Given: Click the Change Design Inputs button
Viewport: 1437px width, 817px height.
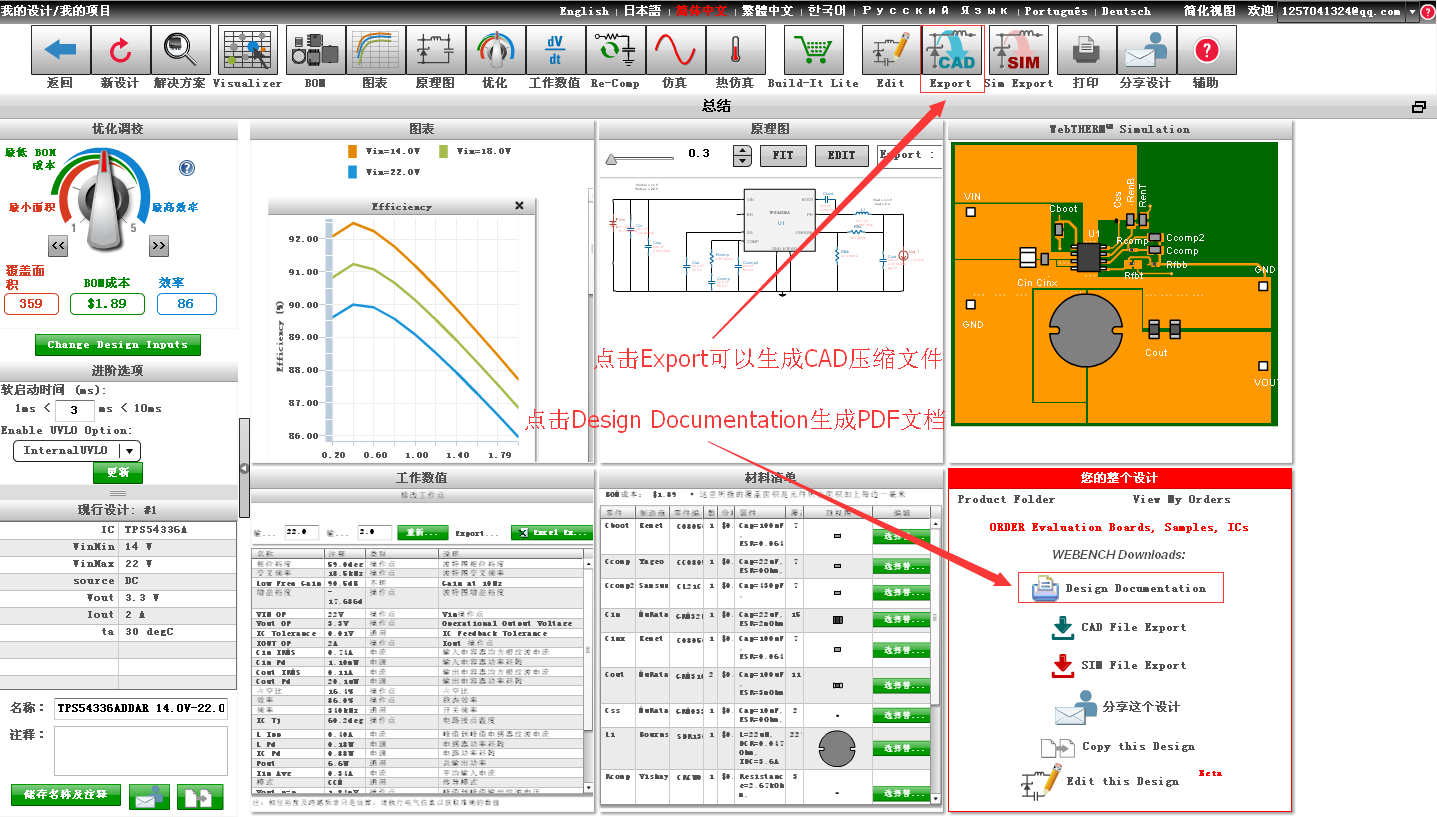Looking at the screenshot, I should [117, 345].
